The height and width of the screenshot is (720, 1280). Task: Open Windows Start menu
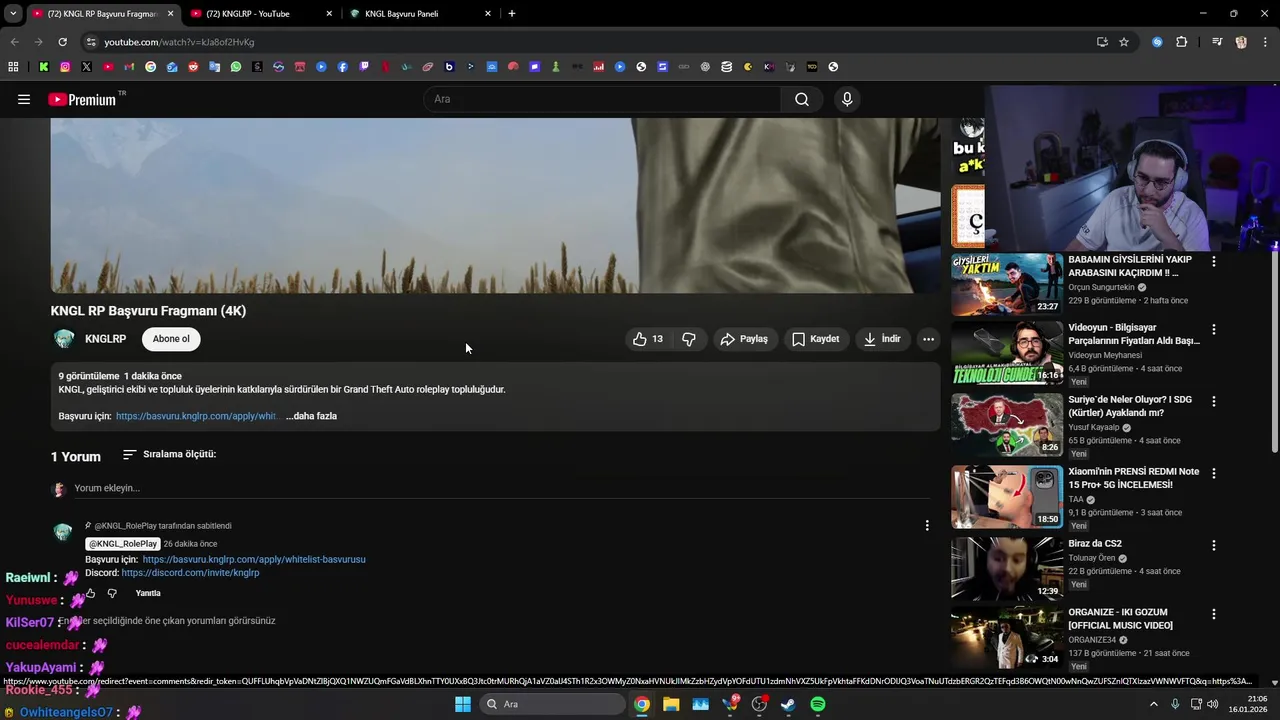pos(463,704)
